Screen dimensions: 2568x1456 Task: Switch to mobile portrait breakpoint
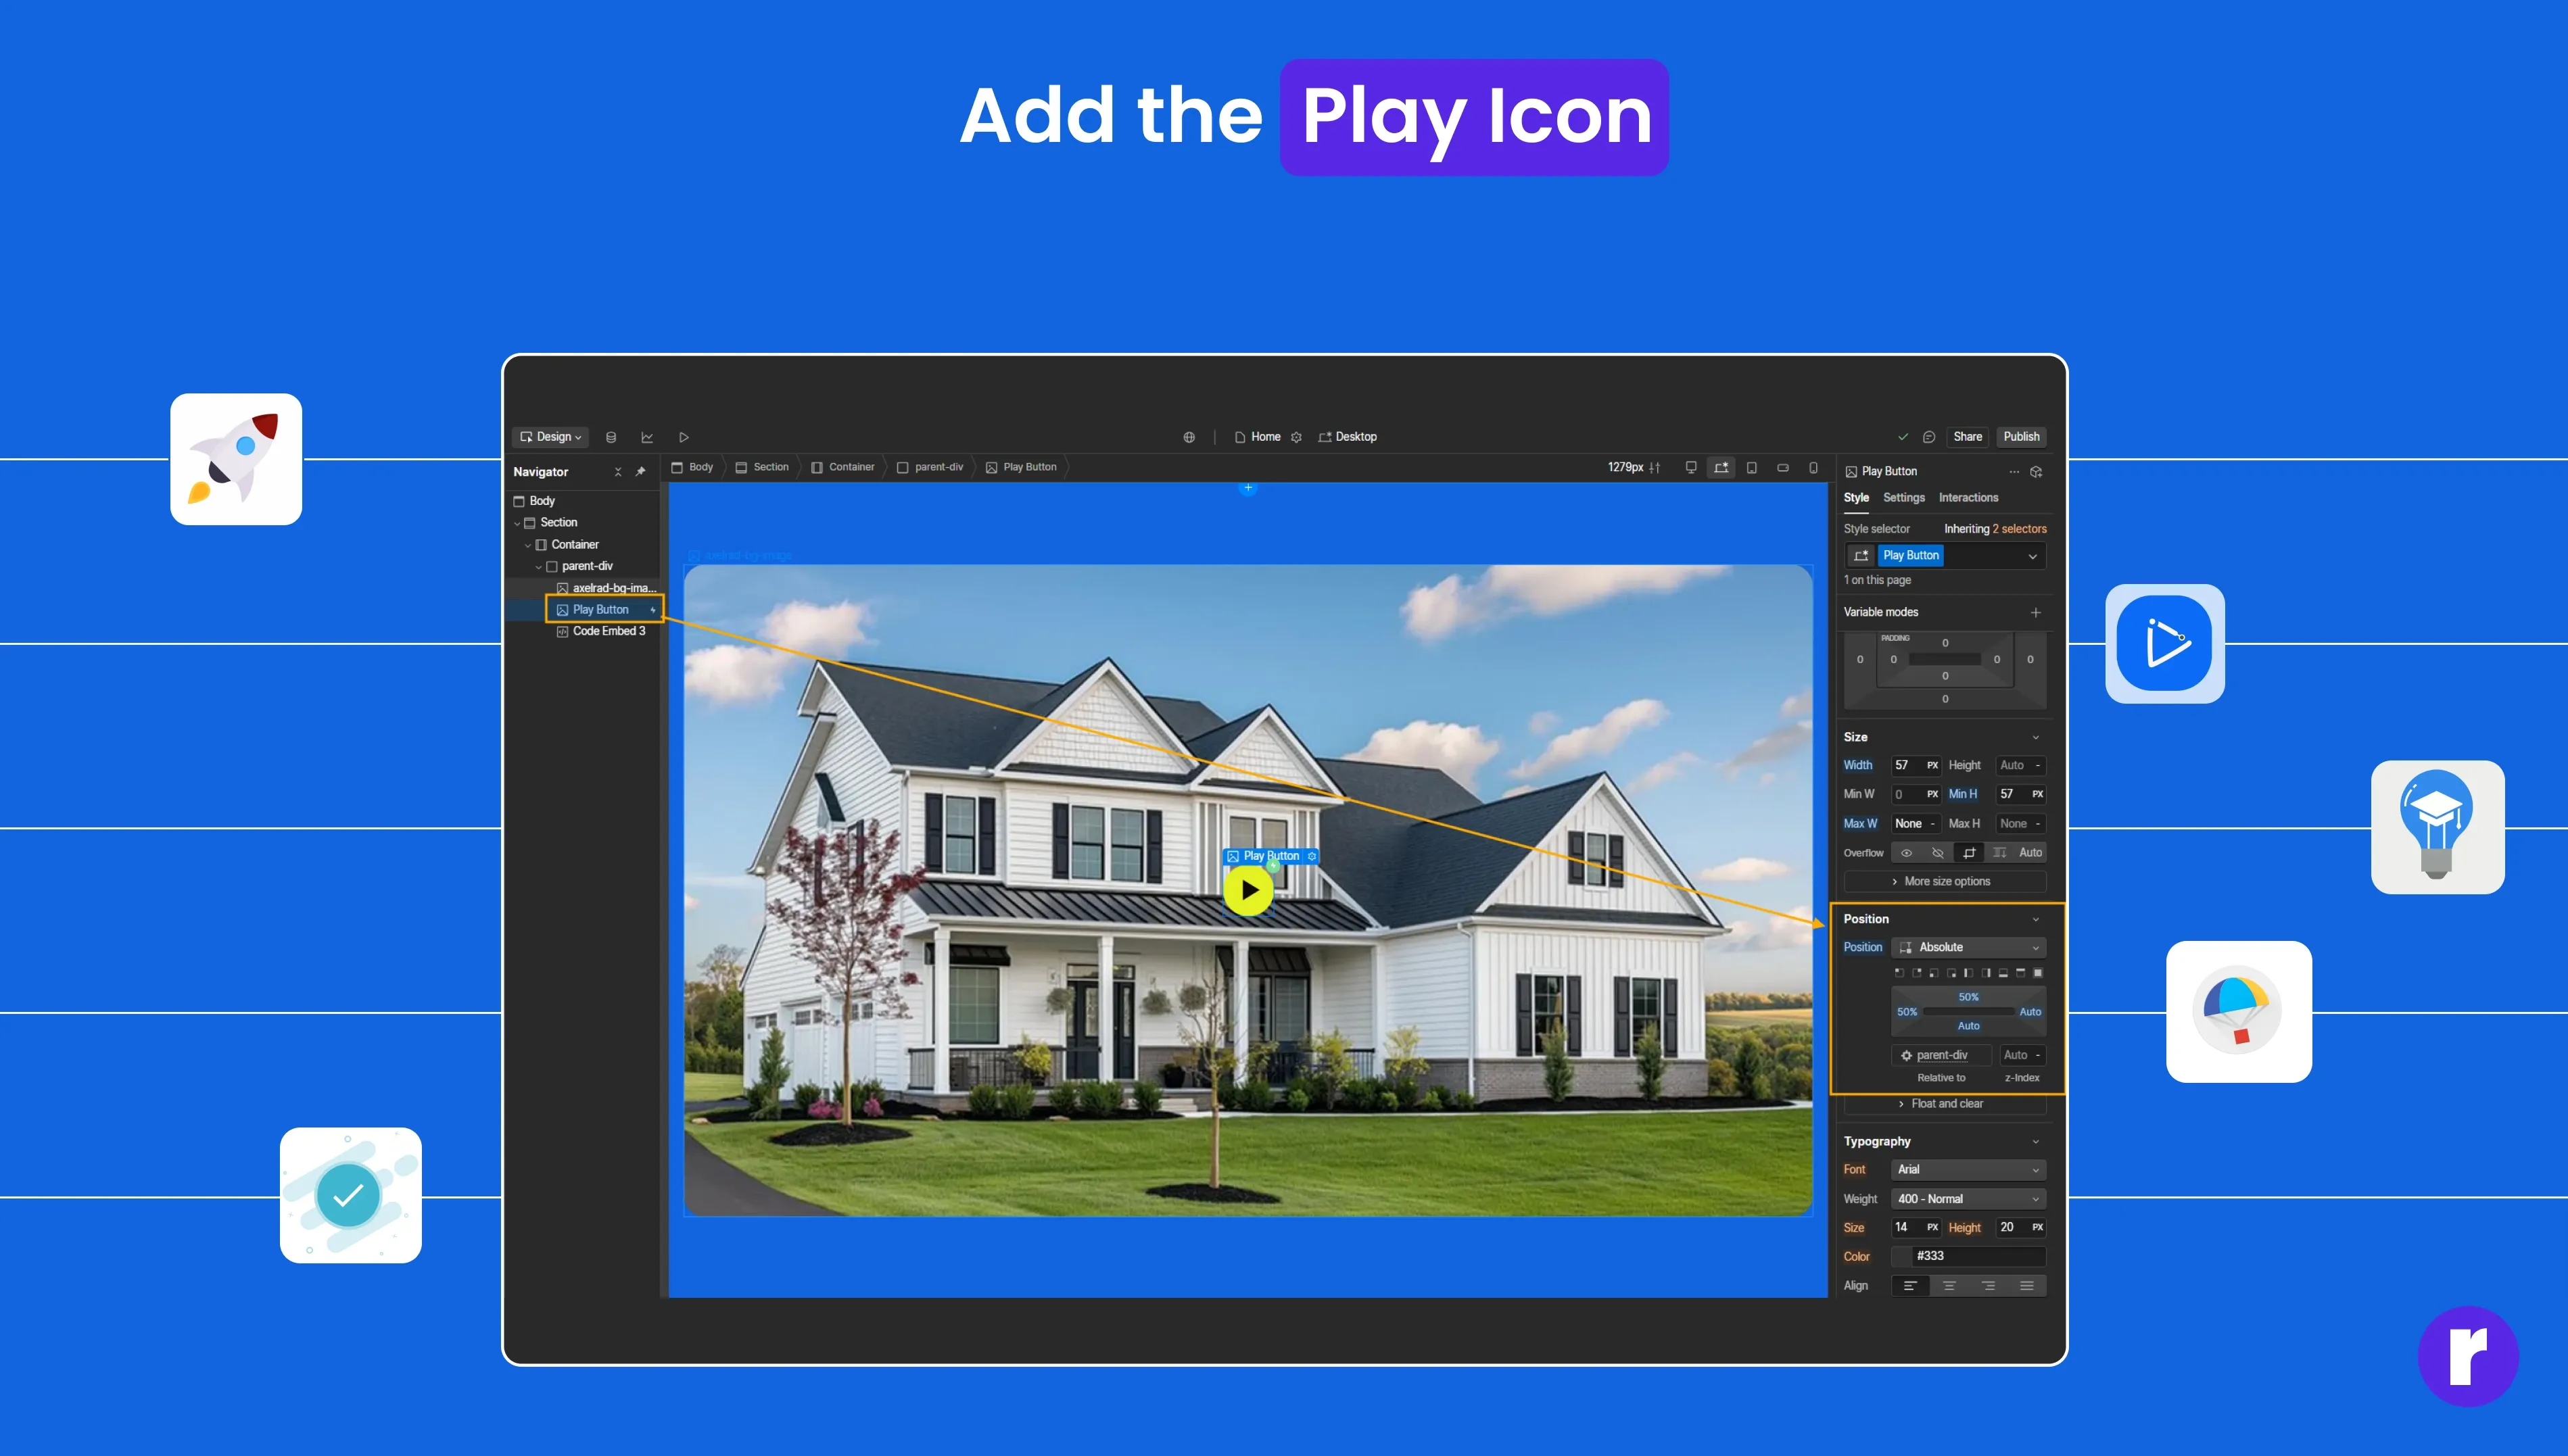tap(1813, 467)
